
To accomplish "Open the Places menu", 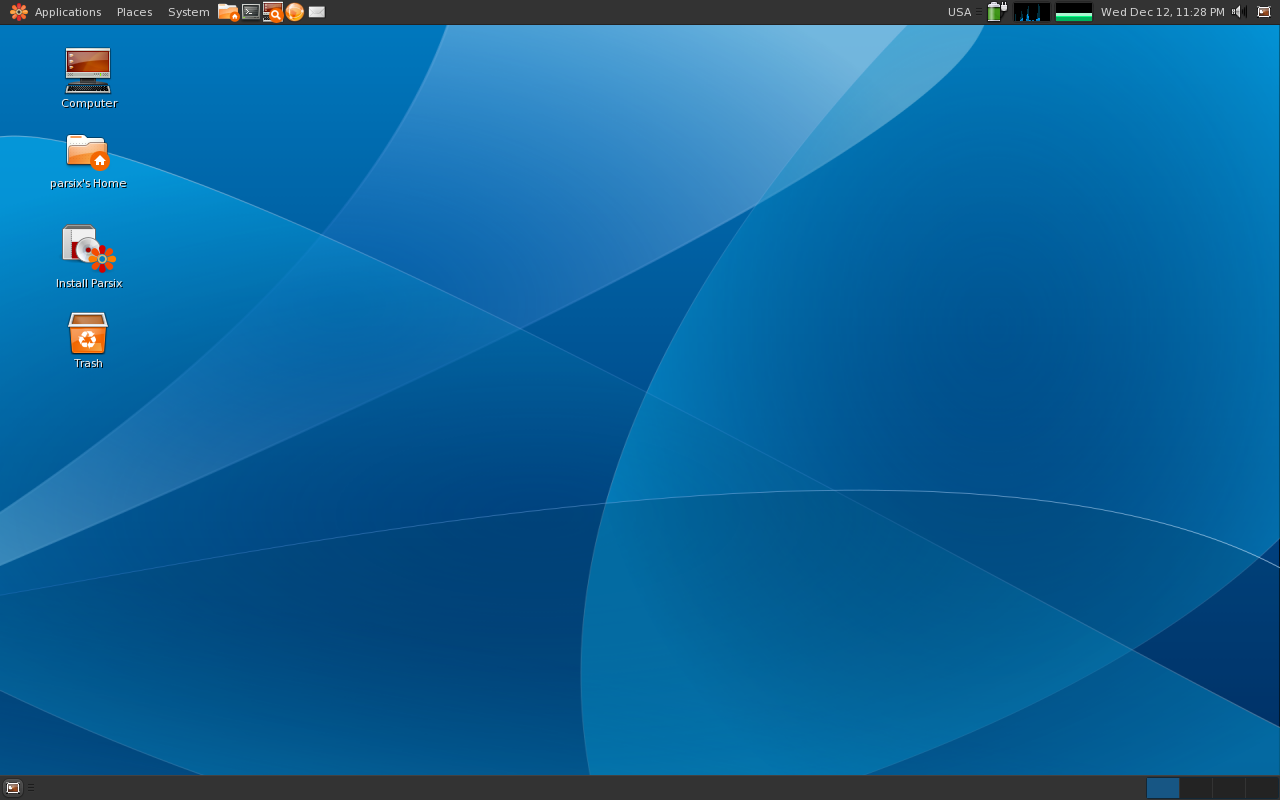I will click(134, 12).
